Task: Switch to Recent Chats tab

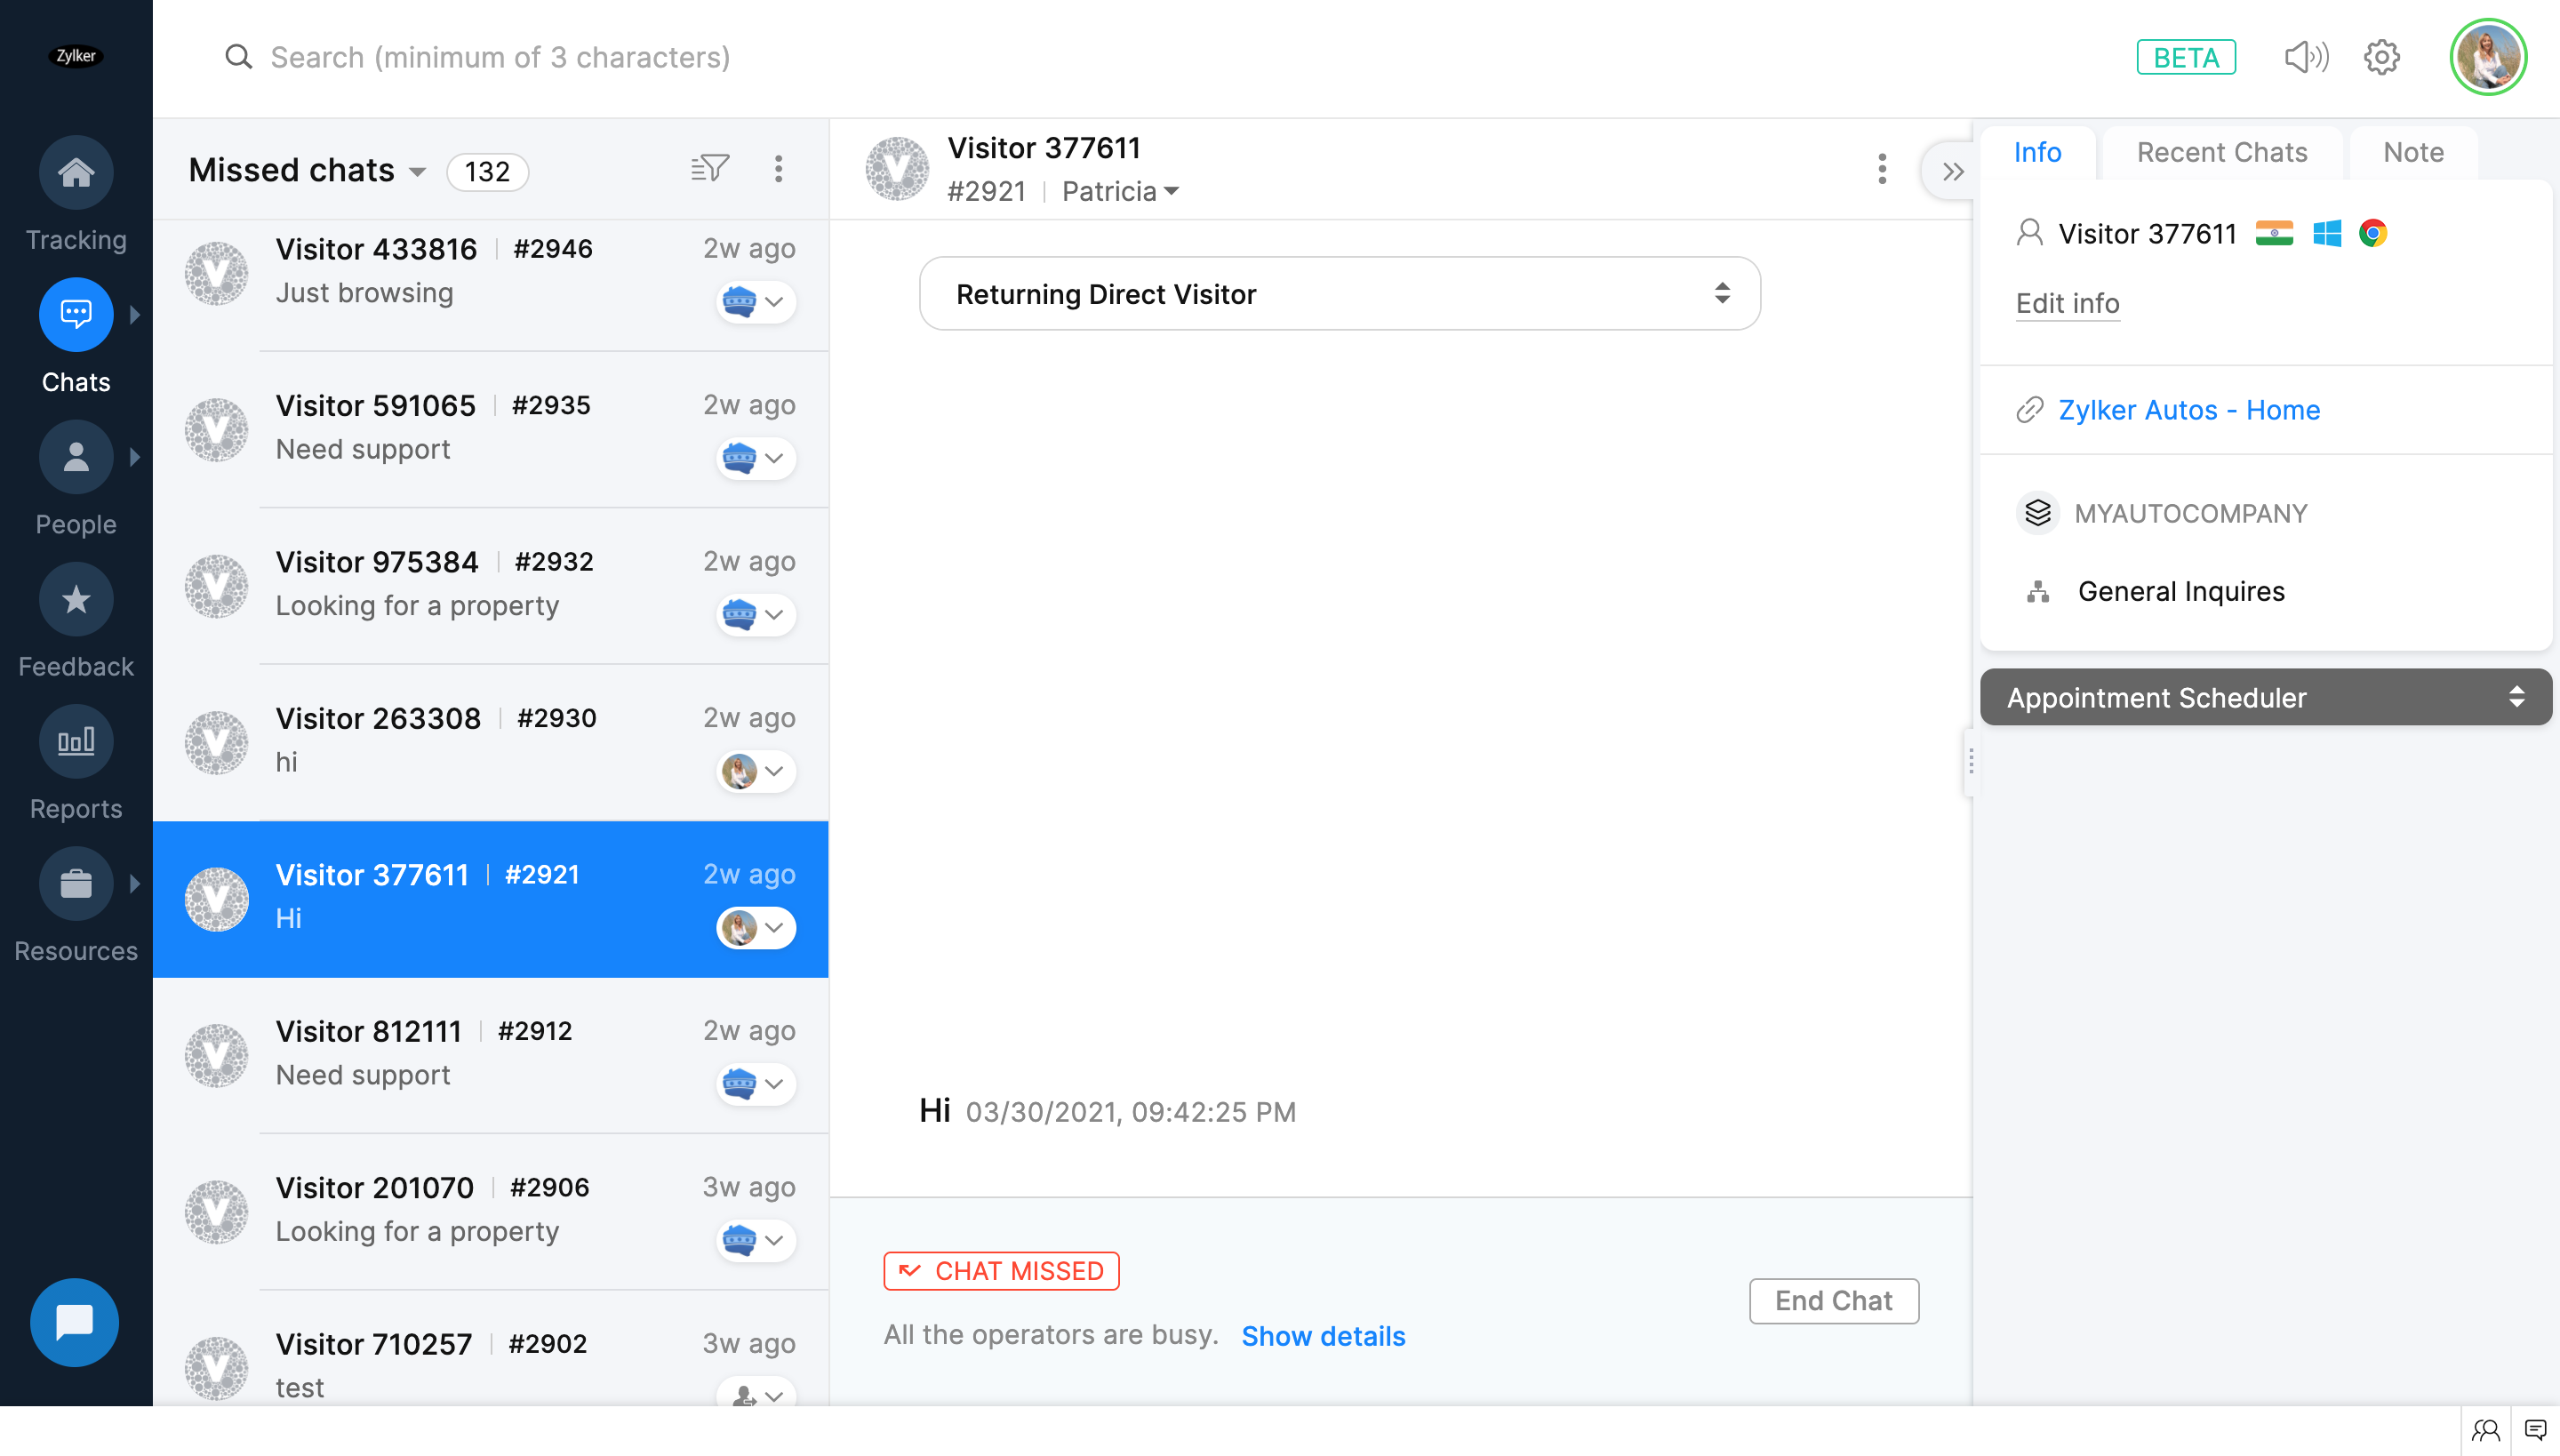Action: [2221, 152]
